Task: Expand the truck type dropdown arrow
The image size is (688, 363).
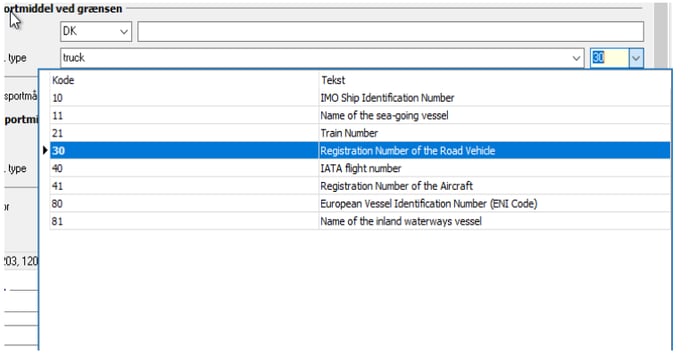Action: tap(576, 58)
